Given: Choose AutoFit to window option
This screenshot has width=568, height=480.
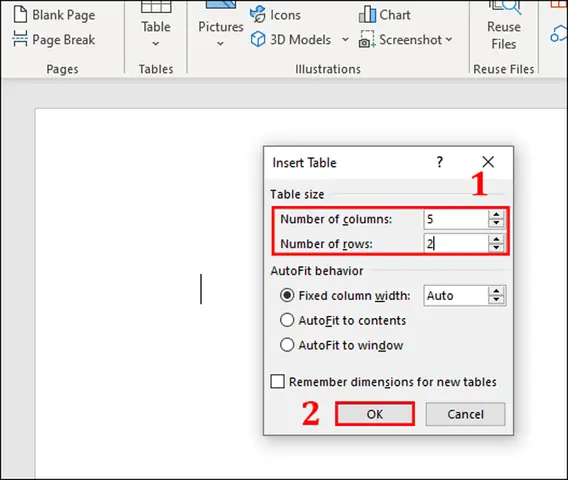Looking at the screenshot, I should pos(341,345).
